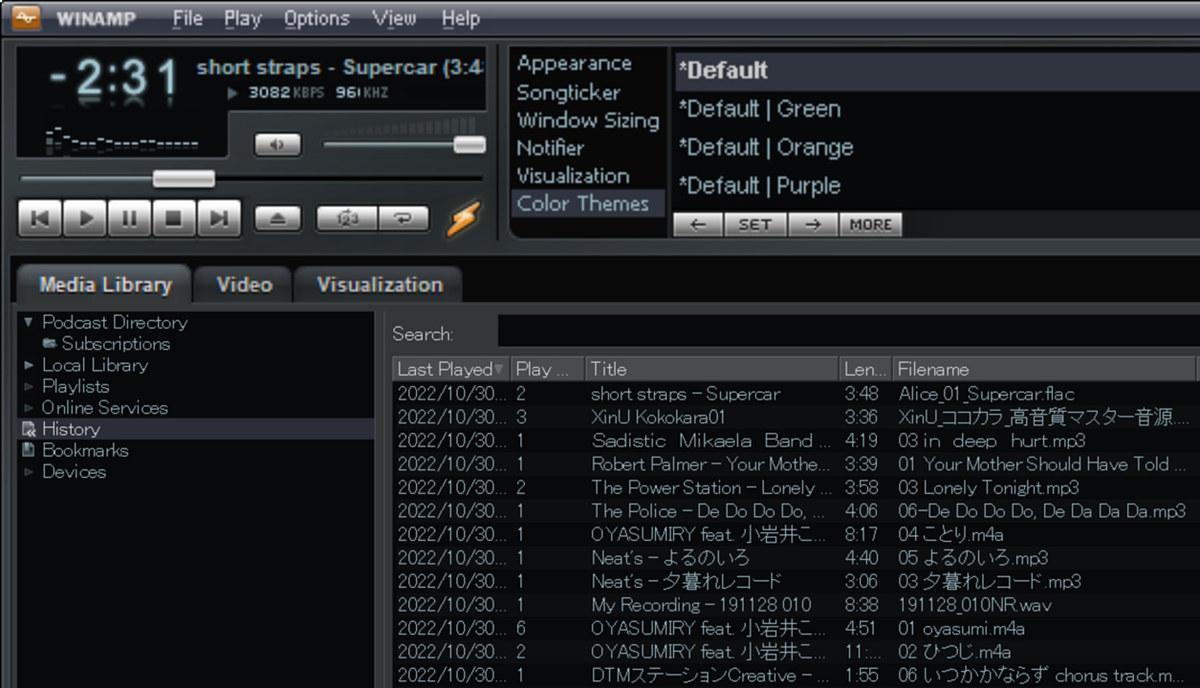Mute audio with the speaker button
Image resolution: width=1200 pixels, height=688 pixels.
[x=278, y=145]
